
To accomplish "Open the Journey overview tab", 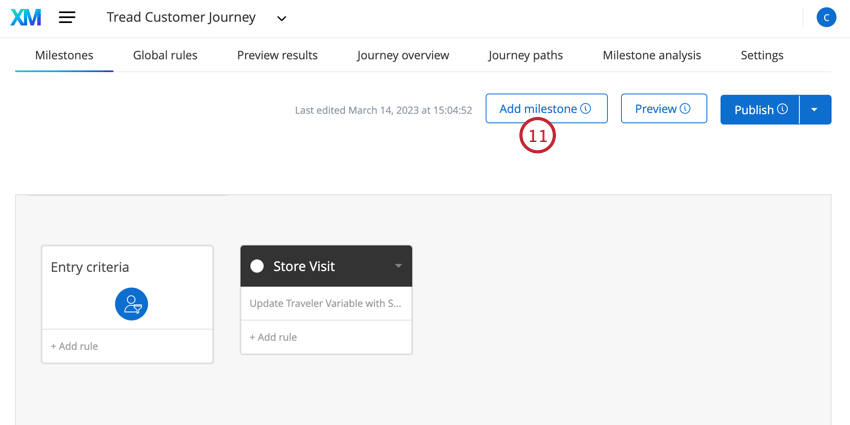I will tap(403, 55).
